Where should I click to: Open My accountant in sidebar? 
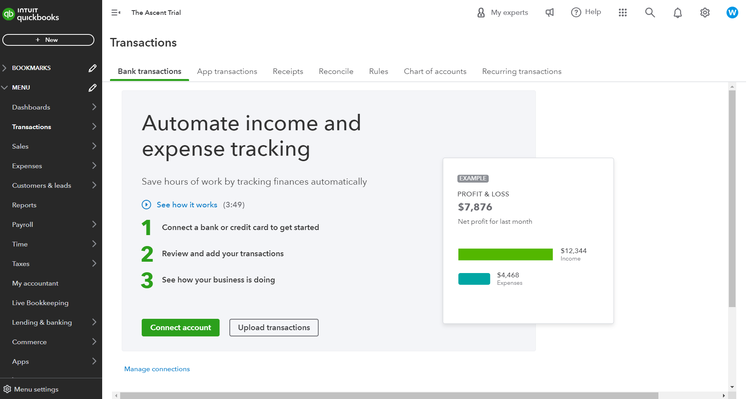(35, 283)
